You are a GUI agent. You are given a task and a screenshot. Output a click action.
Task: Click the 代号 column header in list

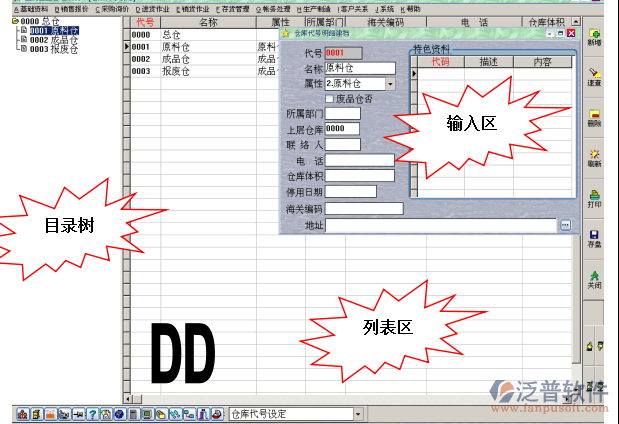coord(143,21)
